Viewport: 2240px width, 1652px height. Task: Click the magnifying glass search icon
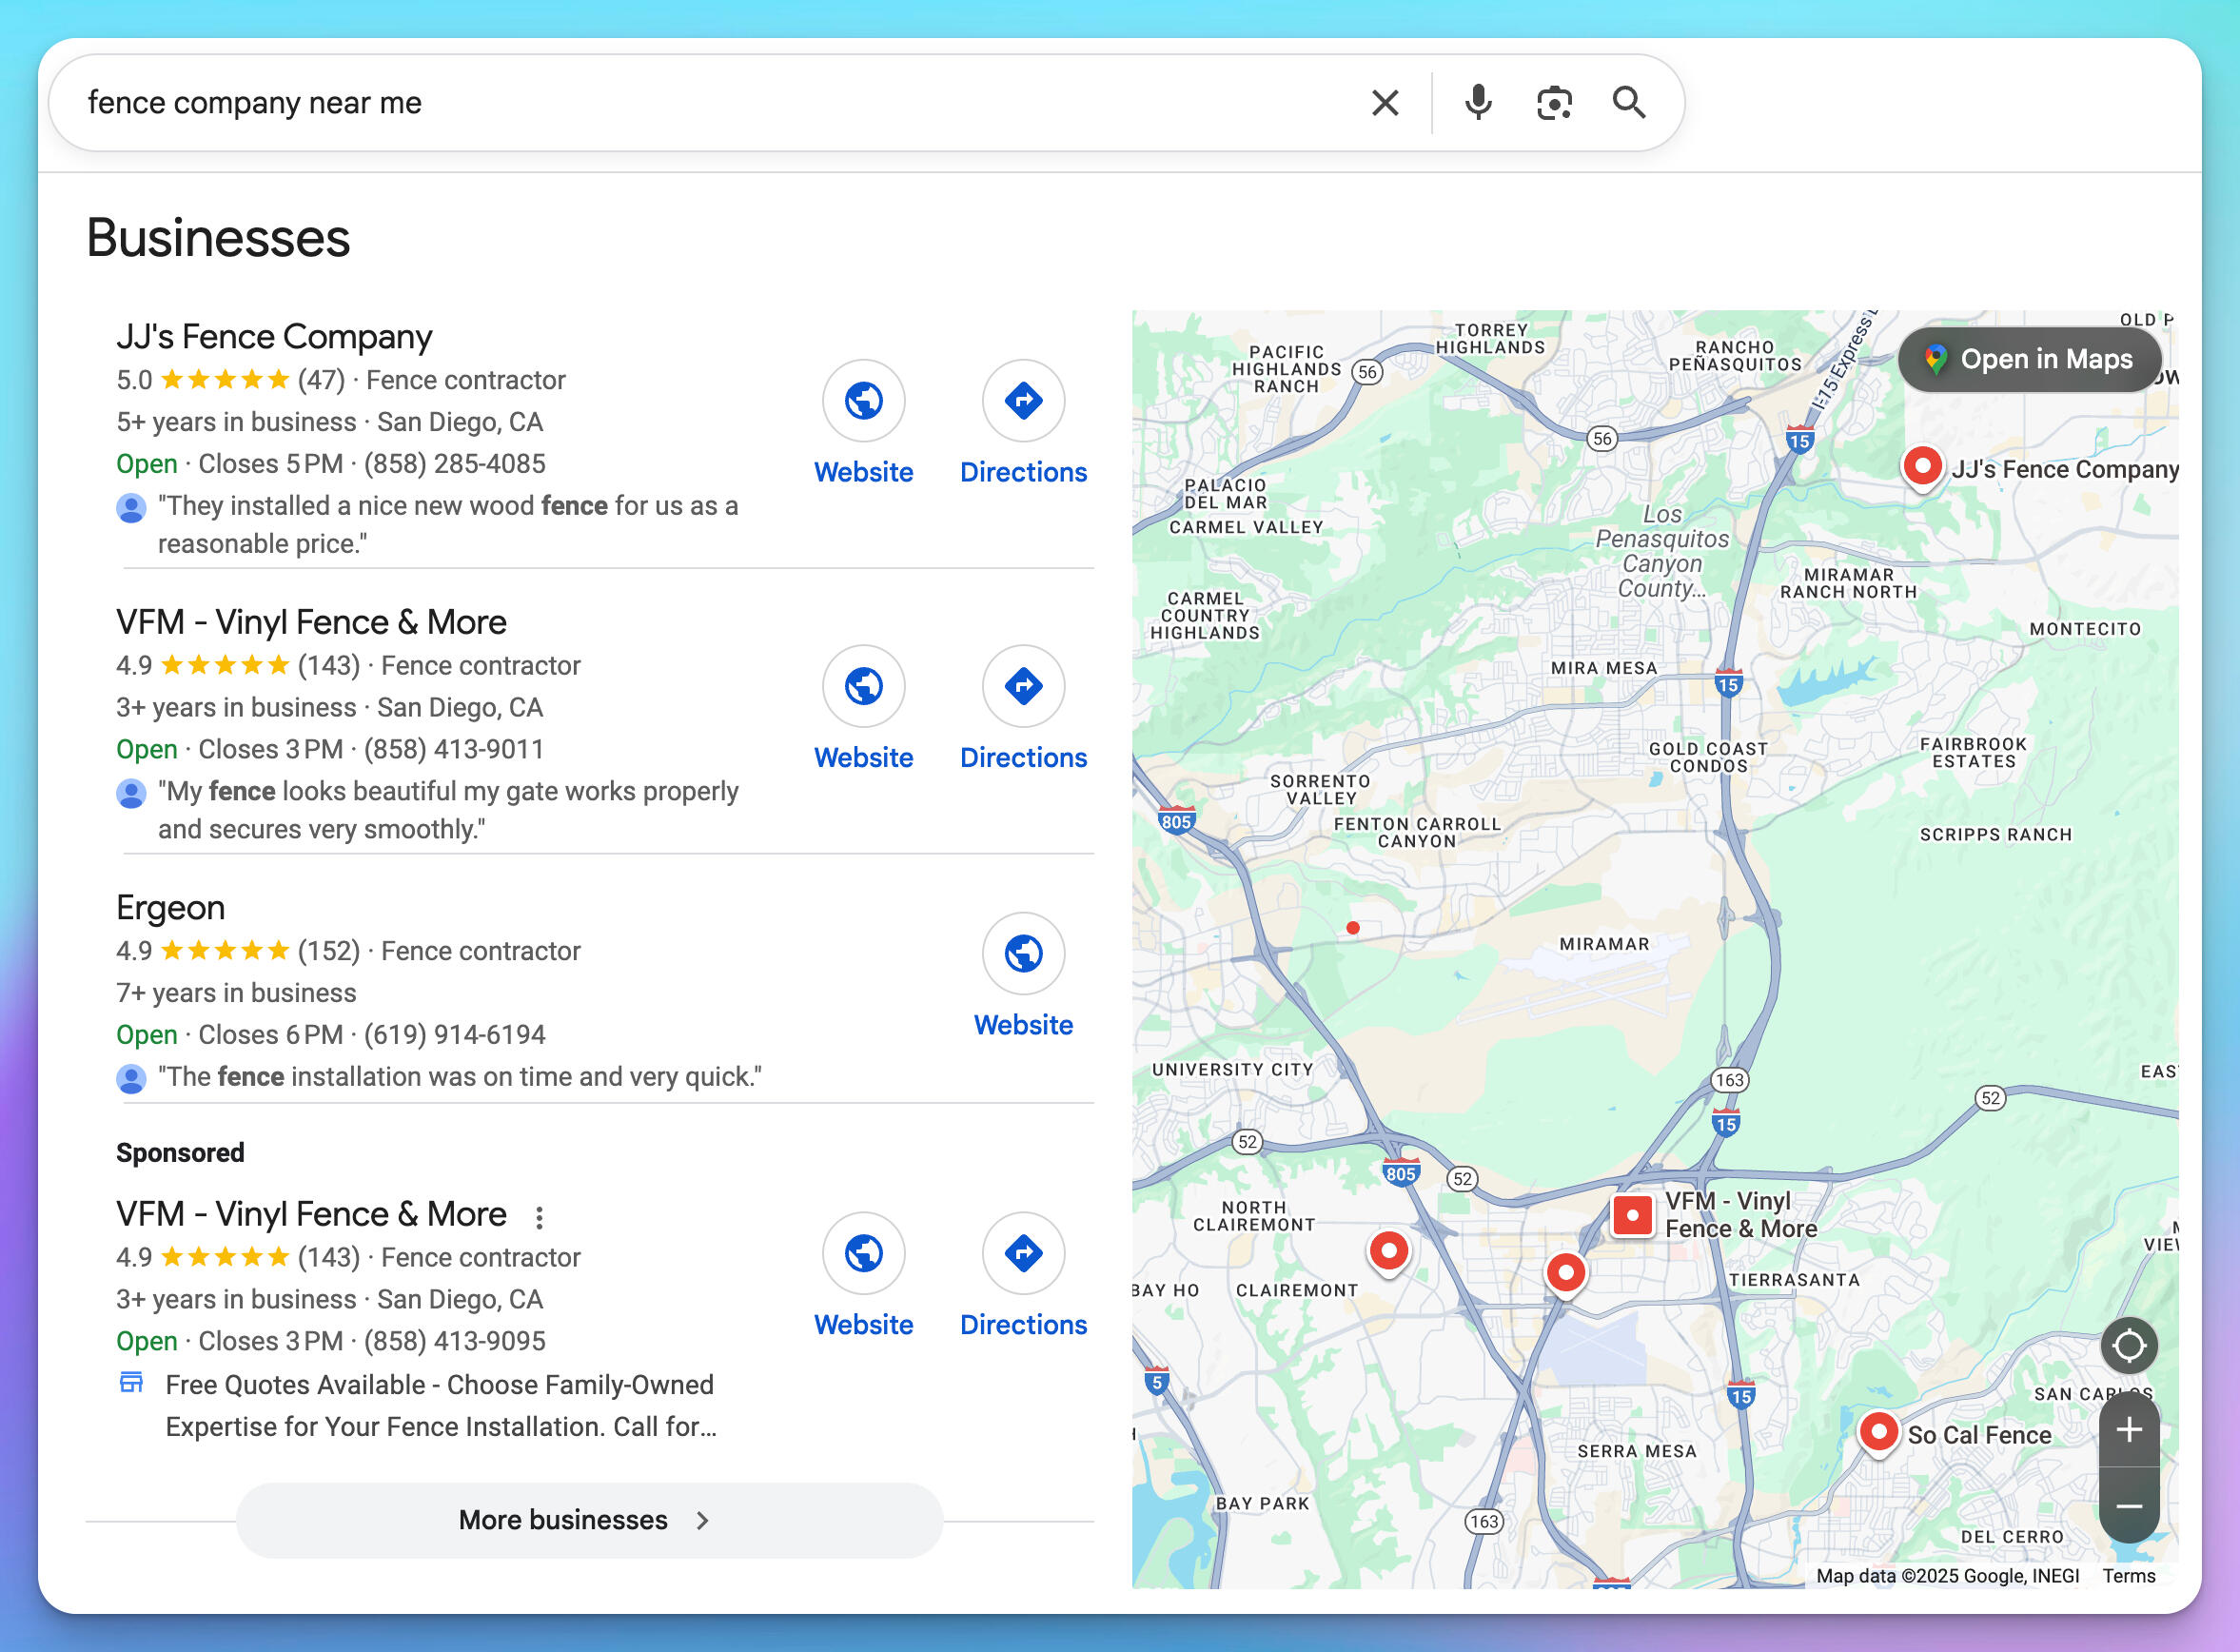click(1628, 103)
